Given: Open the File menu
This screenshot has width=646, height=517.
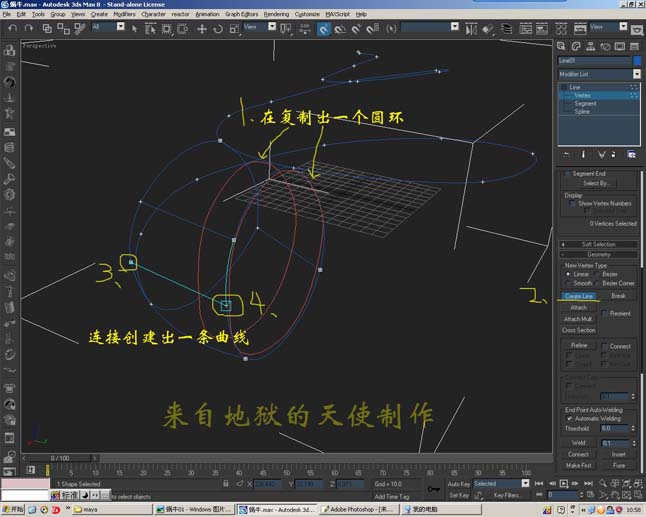Looking at the screenshot, I should (x=7, y=14).
